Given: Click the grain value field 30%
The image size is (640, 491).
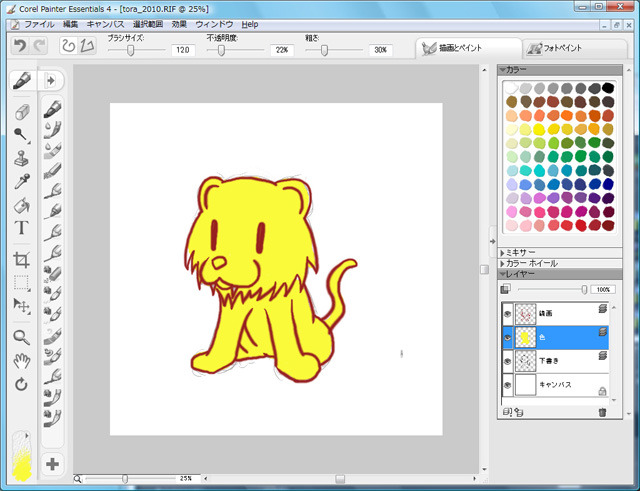Looking at the screenshot, I should (x=380, y=50).
